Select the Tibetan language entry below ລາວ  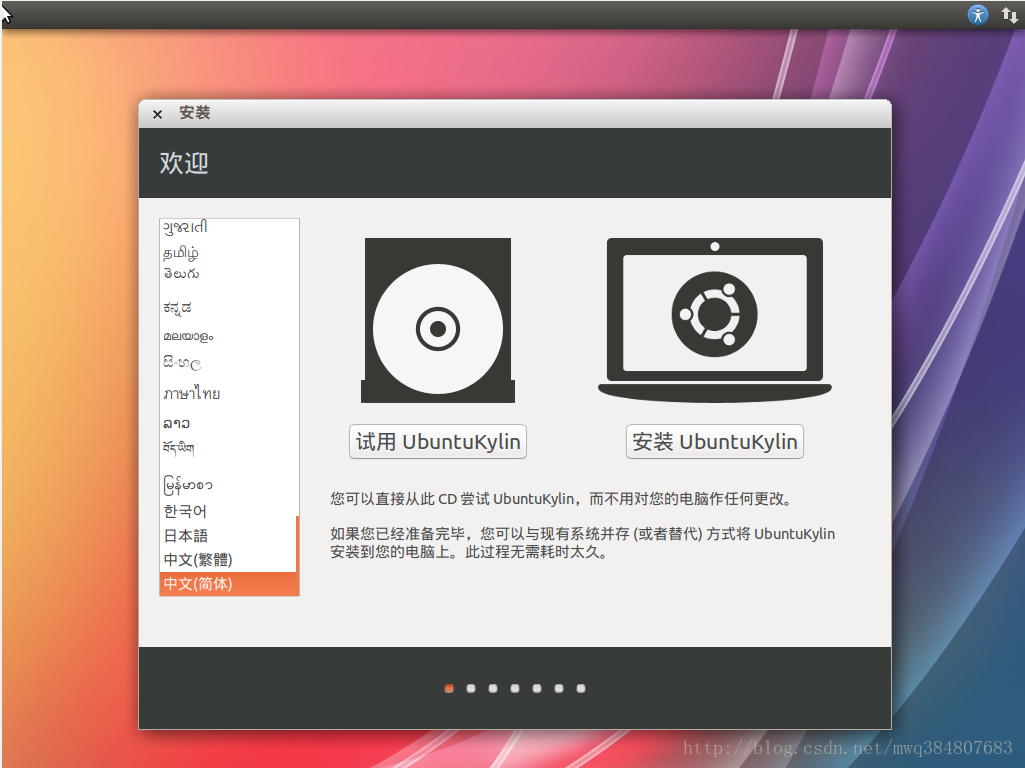(x=227, y=448)
